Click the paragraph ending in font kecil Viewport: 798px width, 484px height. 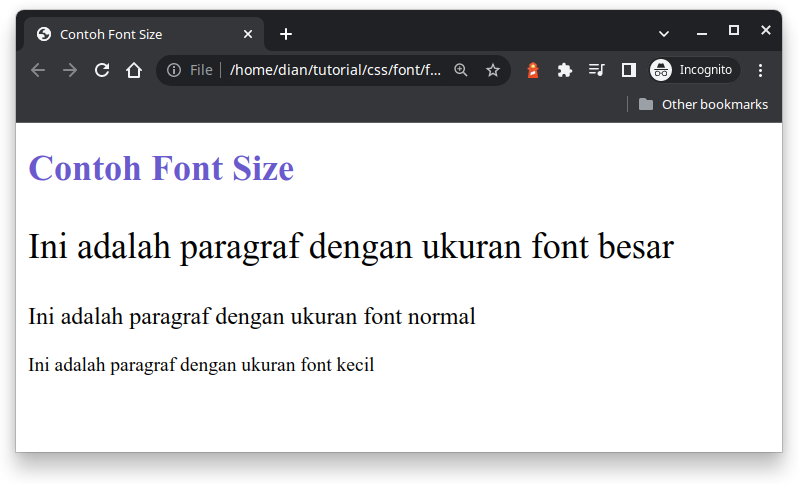pos(201,365)
